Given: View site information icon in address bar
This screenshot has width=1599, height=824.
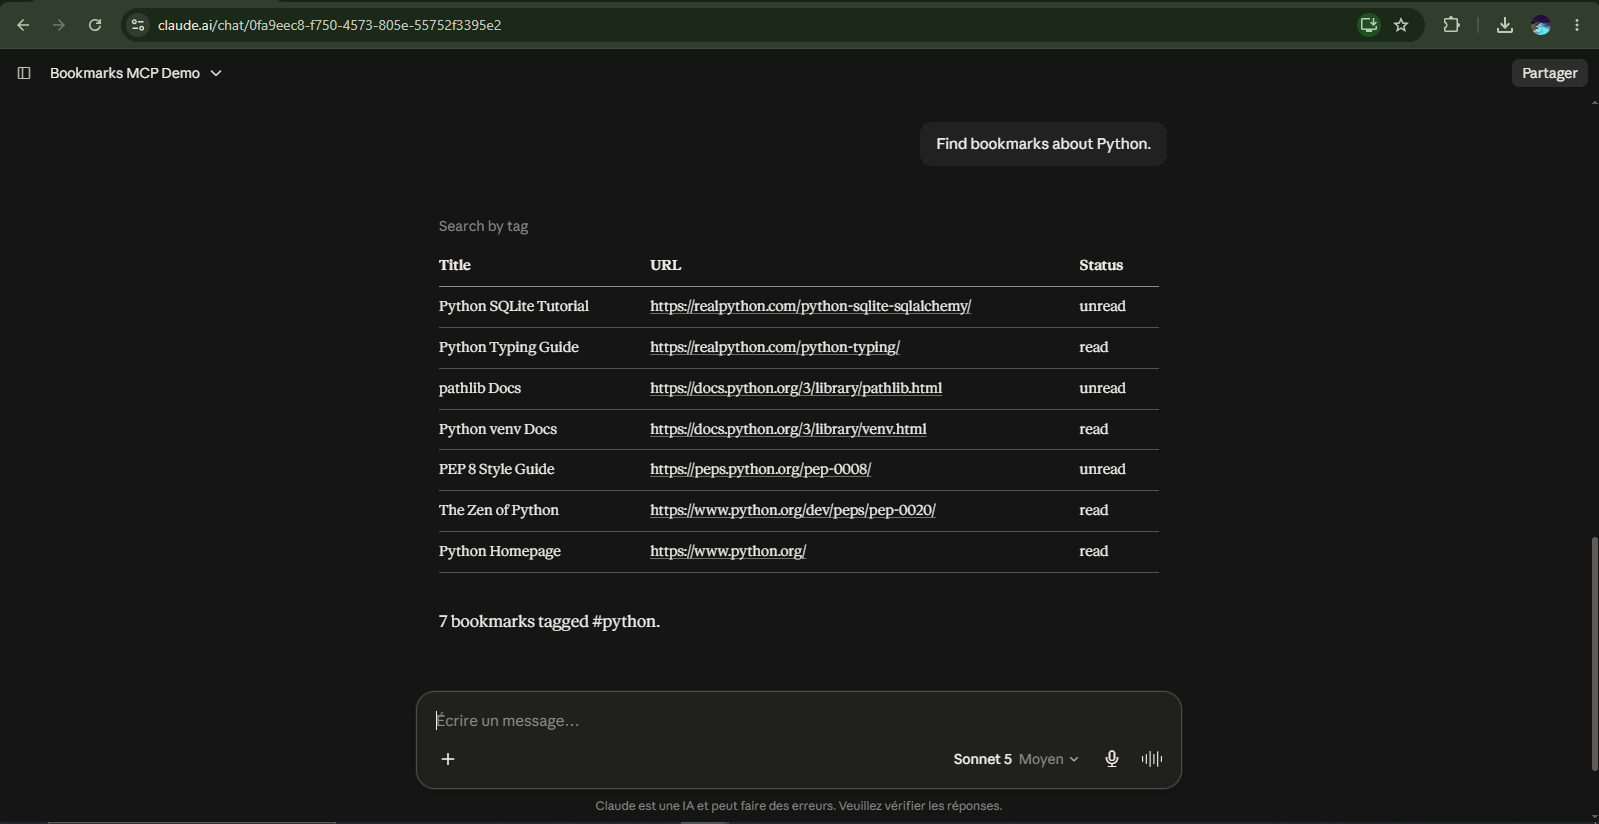Looking at the screenshot, I should click(138, 25).
